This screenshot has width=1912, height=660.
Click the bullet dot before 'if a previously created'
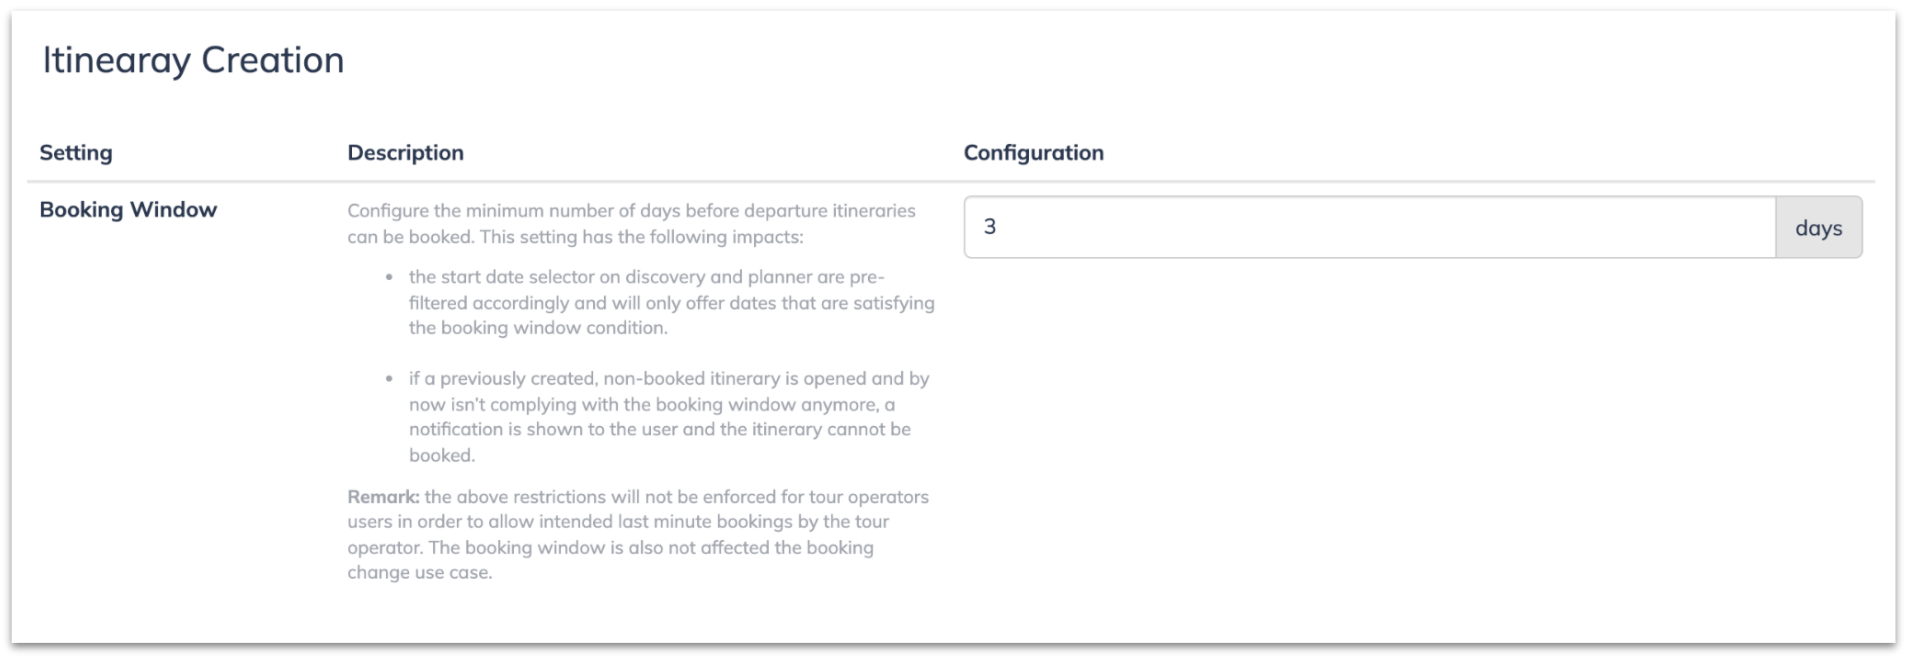(x=389, y=379)
